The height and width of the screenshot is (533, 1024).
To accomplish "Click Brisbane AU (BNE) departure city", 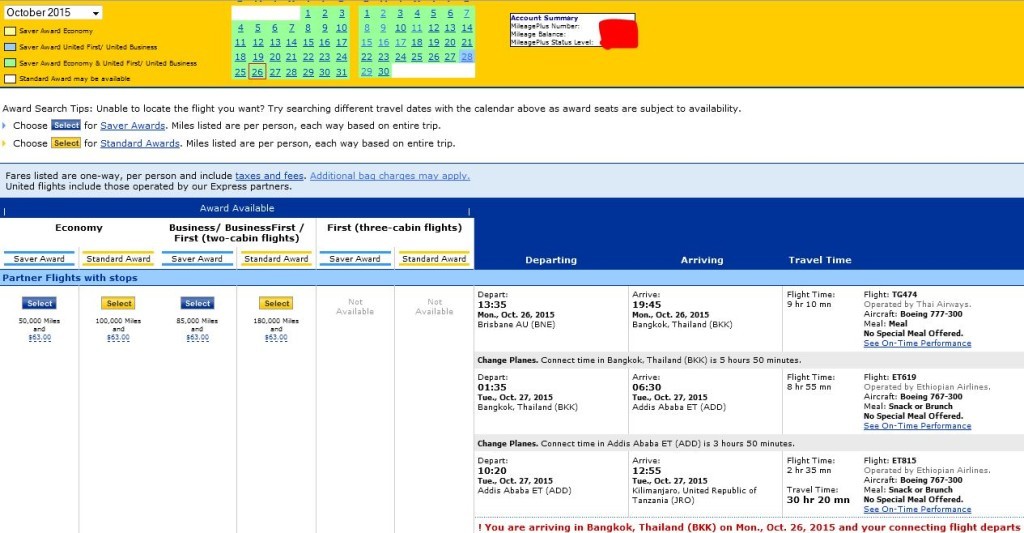I will 516,325.
